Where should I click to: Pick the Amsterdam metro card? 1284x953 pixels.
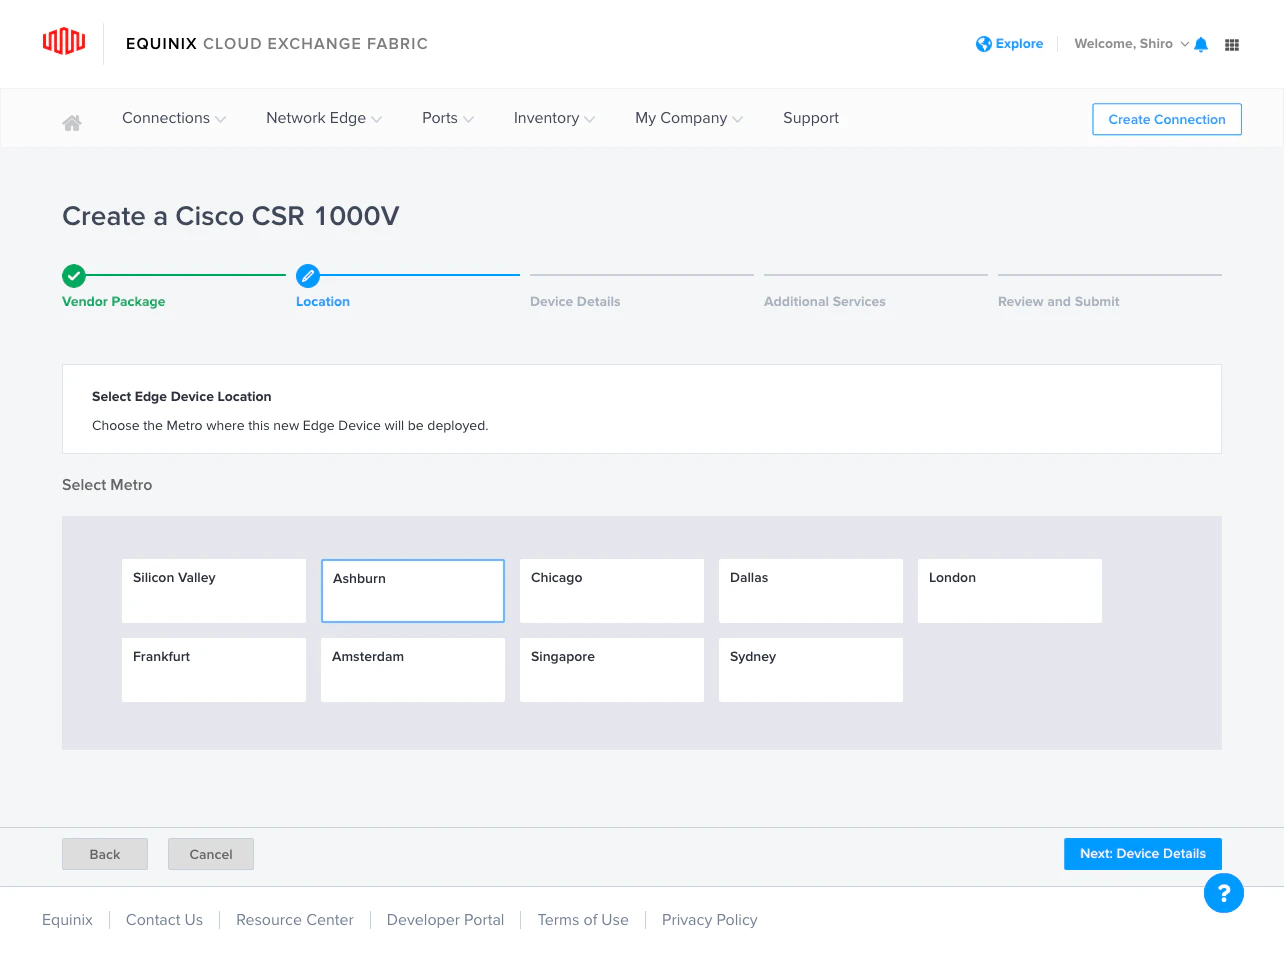click(413, 670)
